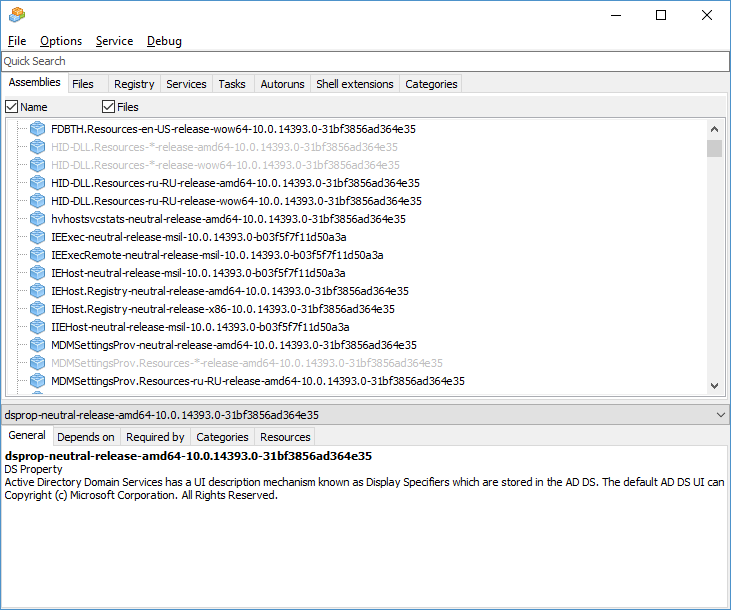Click cube icon of MDMSettingsProv-neutral amd64 row
731x610 pixels.
[37, 345]
